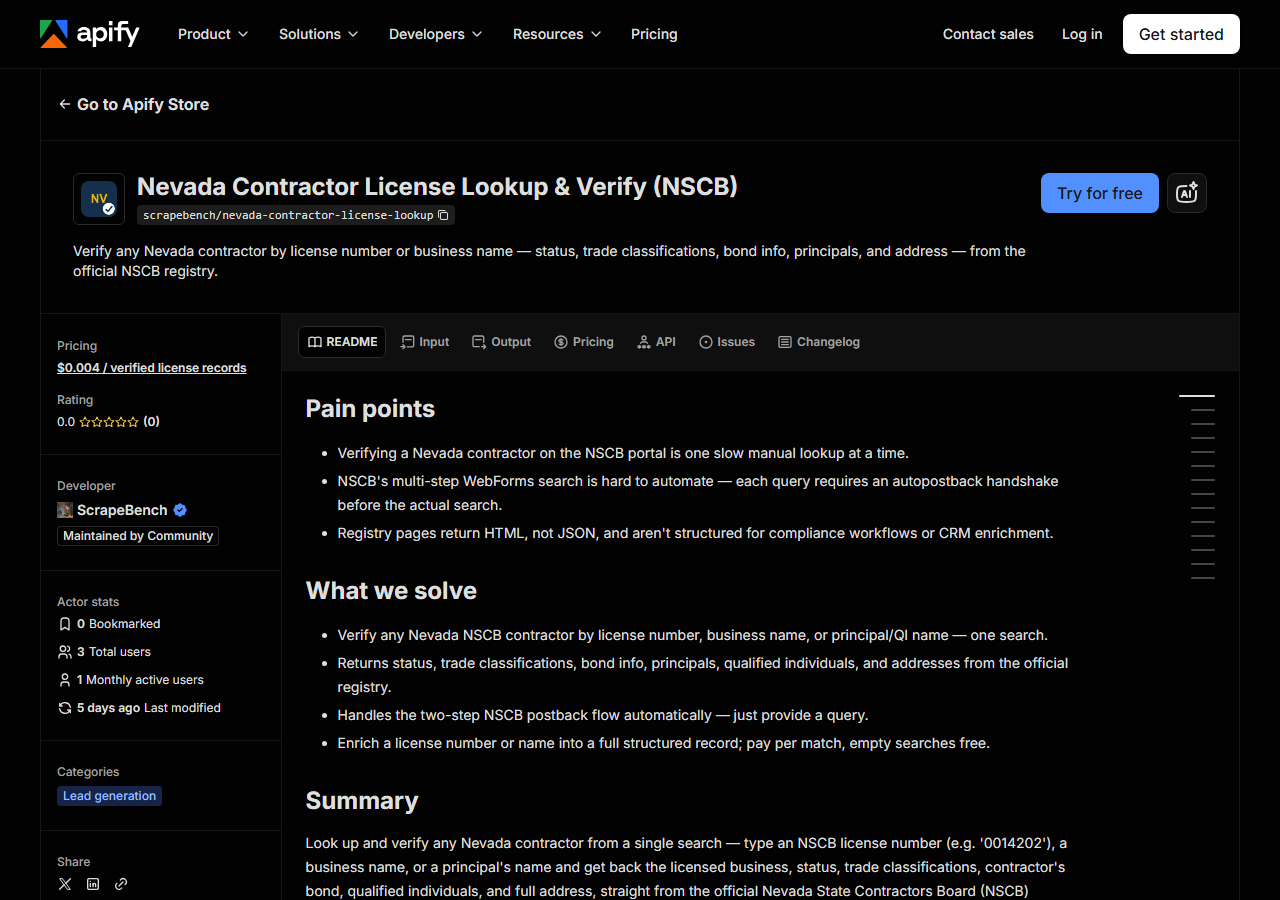This screenshot has width=1280, height=900.
Task: Click the Get started button
Action: click(1181, 34)
